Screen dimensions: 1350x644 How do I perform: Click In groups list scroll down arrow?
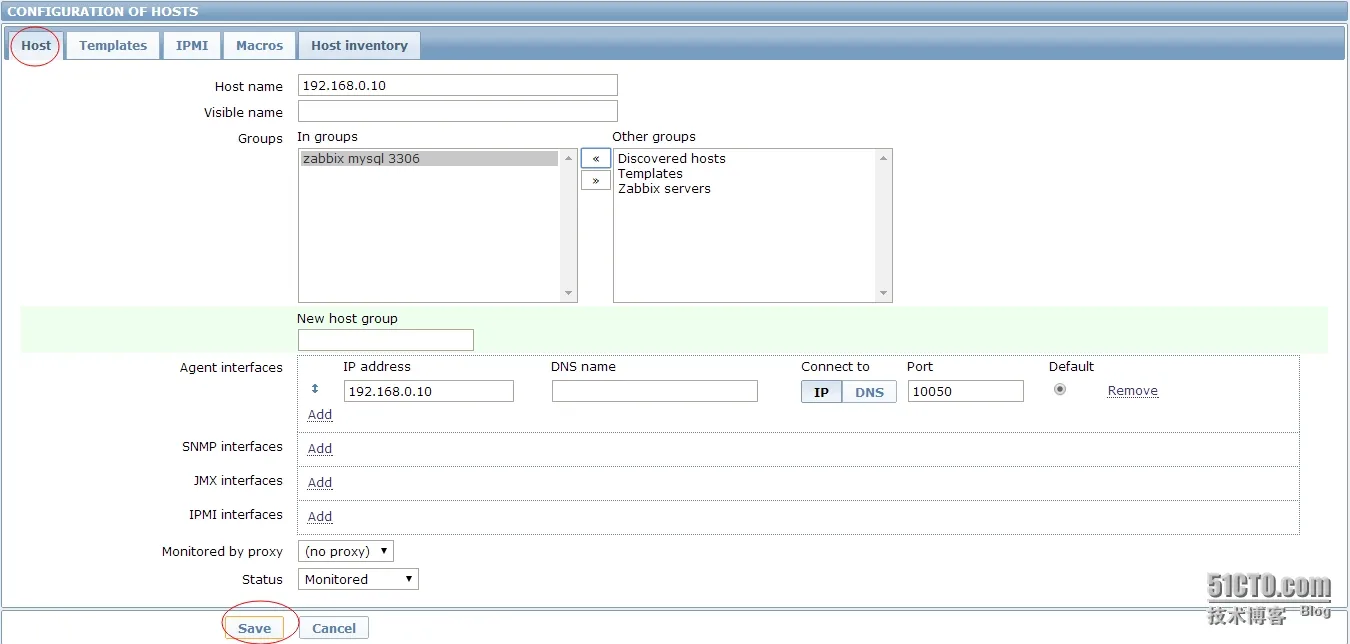coord(569,293)
